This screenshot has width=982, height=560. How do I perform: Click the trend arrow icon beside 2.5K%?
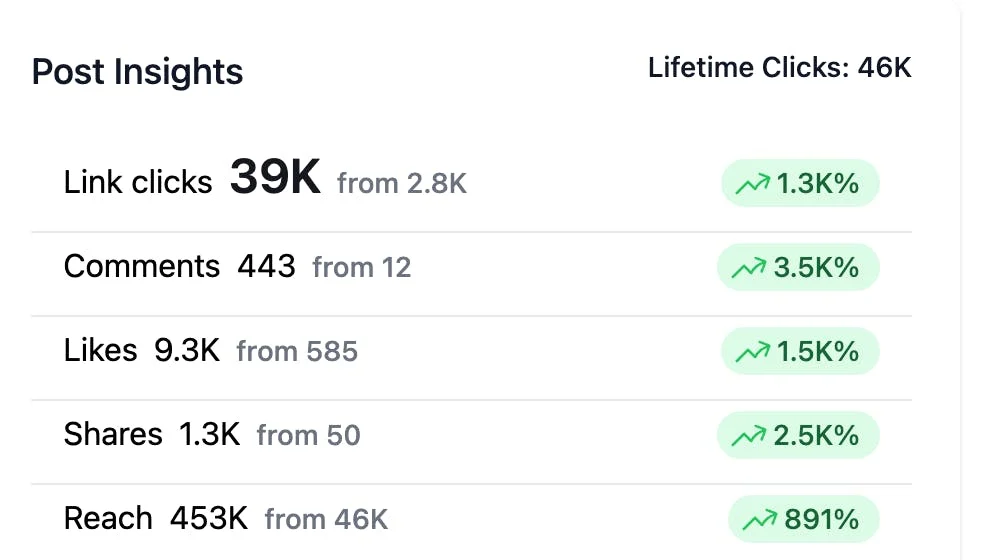coord(748,436)
